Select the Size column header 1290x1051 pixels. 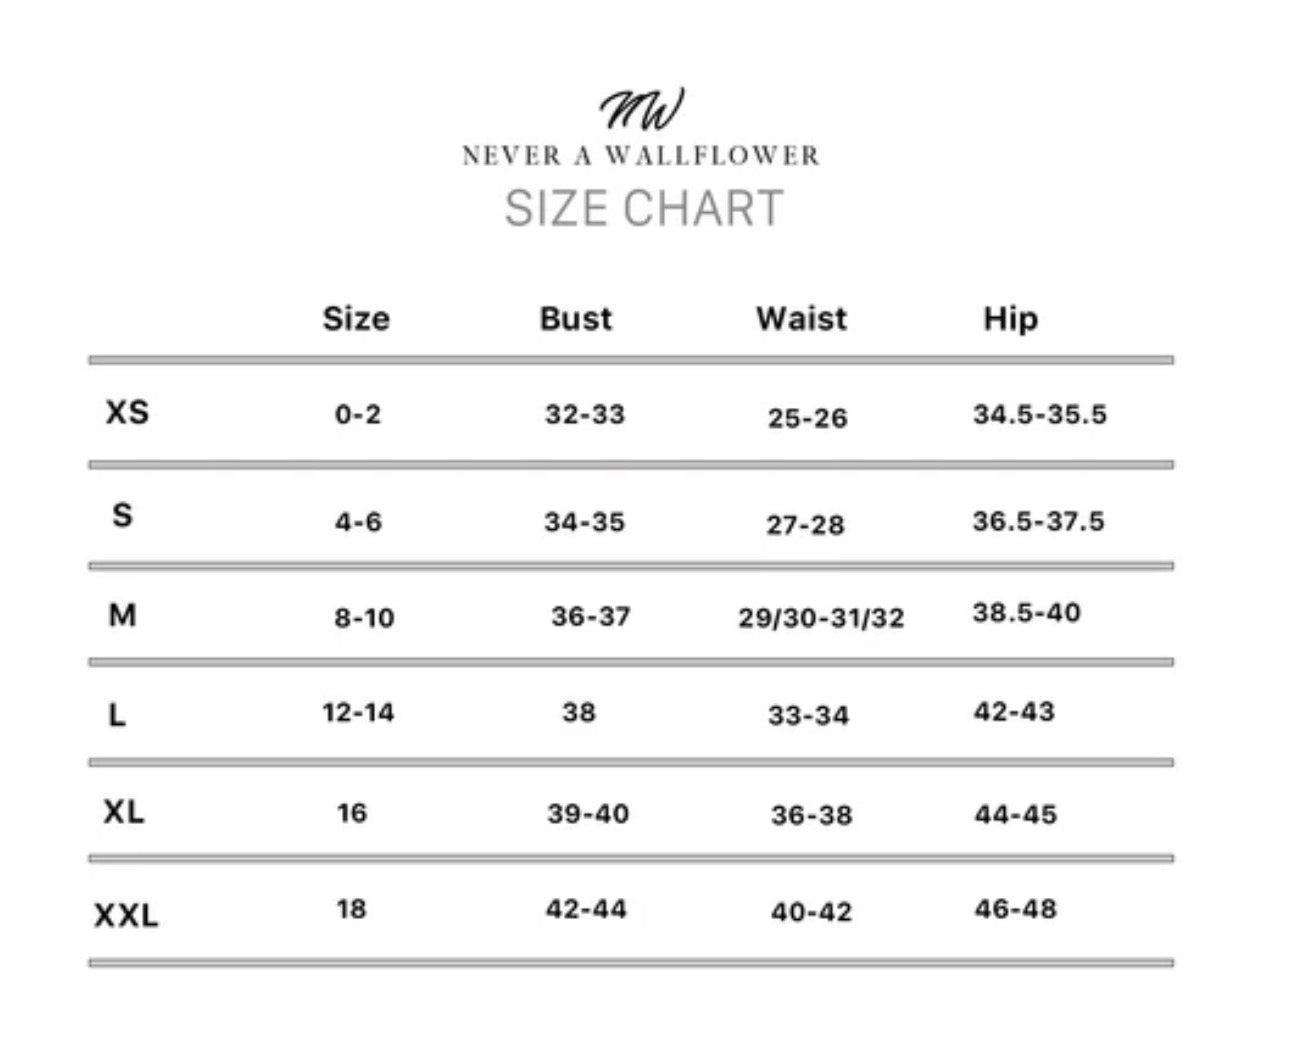[x=356, y=318]
